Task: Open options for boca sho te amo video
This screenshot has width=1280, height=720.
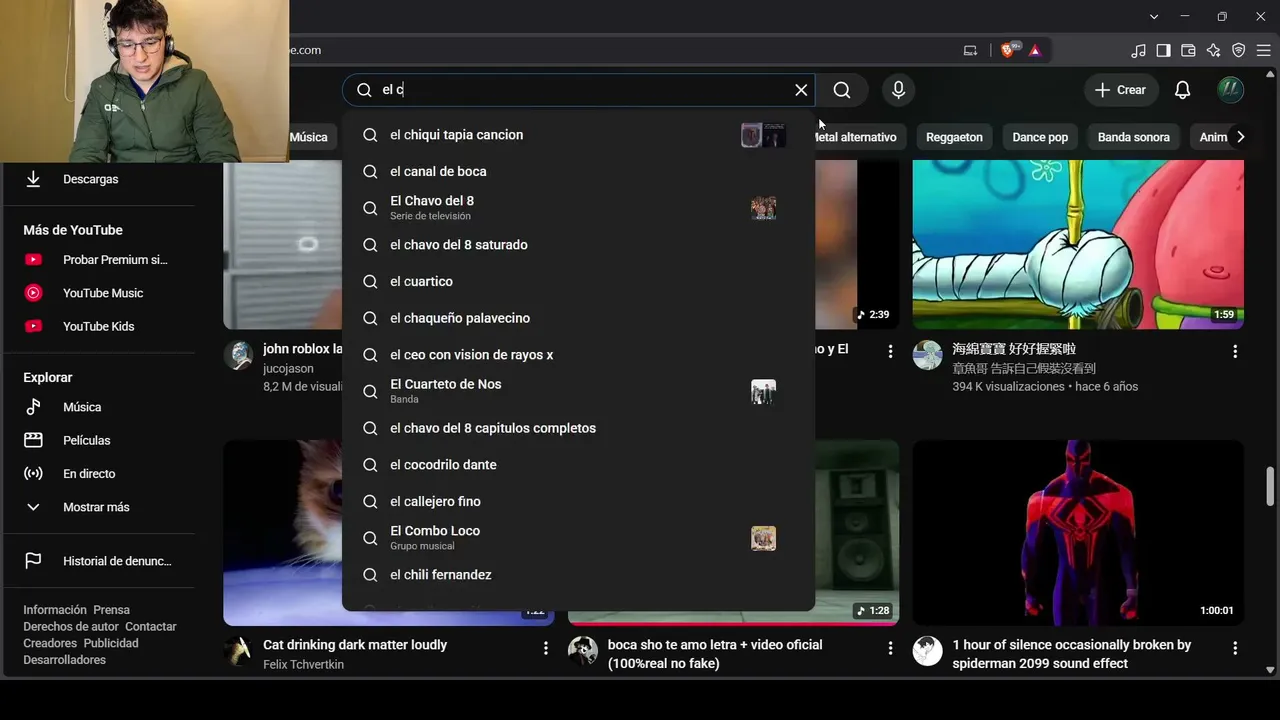Action: (x=890, y=648)
